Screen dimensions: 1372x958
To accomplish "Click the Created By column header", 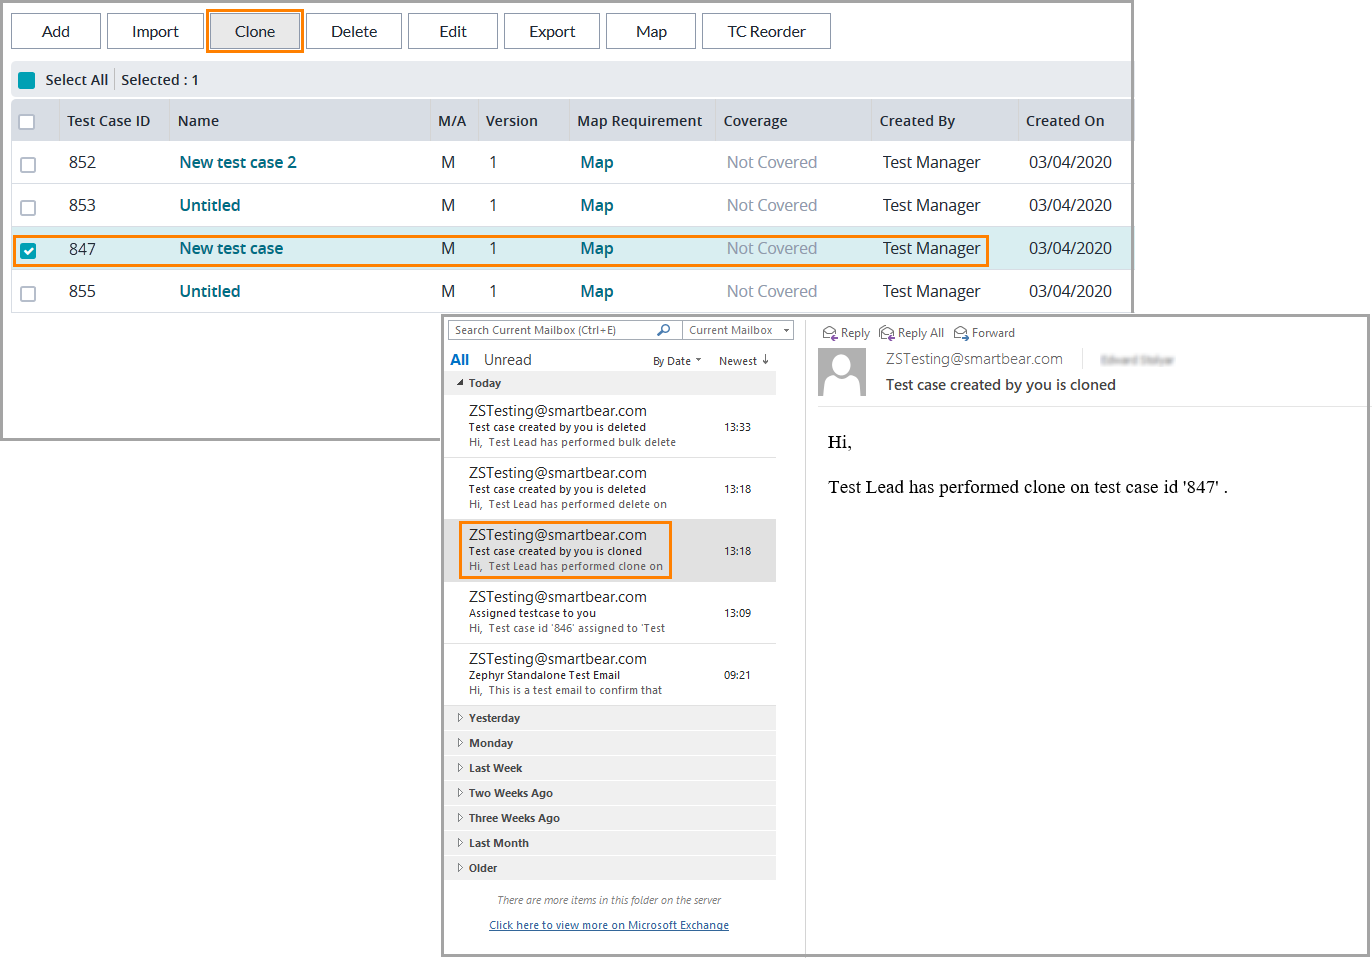I will [x=917, y=121].
